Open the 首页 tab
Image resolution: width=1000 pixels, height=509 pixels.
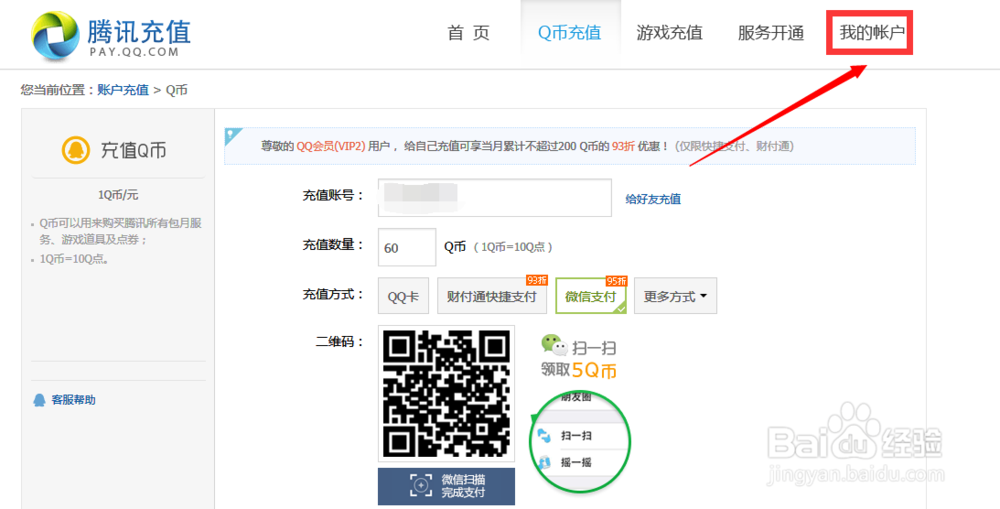tap(469, 33)
